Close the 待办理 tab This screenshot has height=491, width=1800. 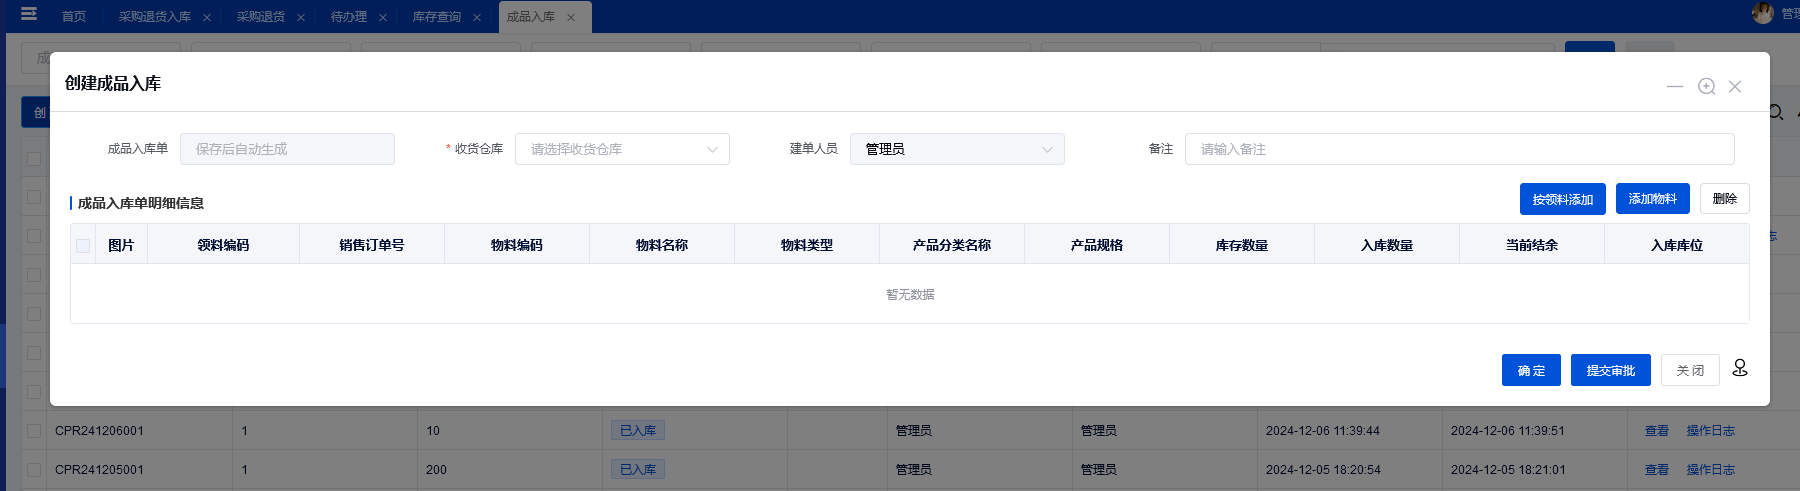tap(383, 17)
